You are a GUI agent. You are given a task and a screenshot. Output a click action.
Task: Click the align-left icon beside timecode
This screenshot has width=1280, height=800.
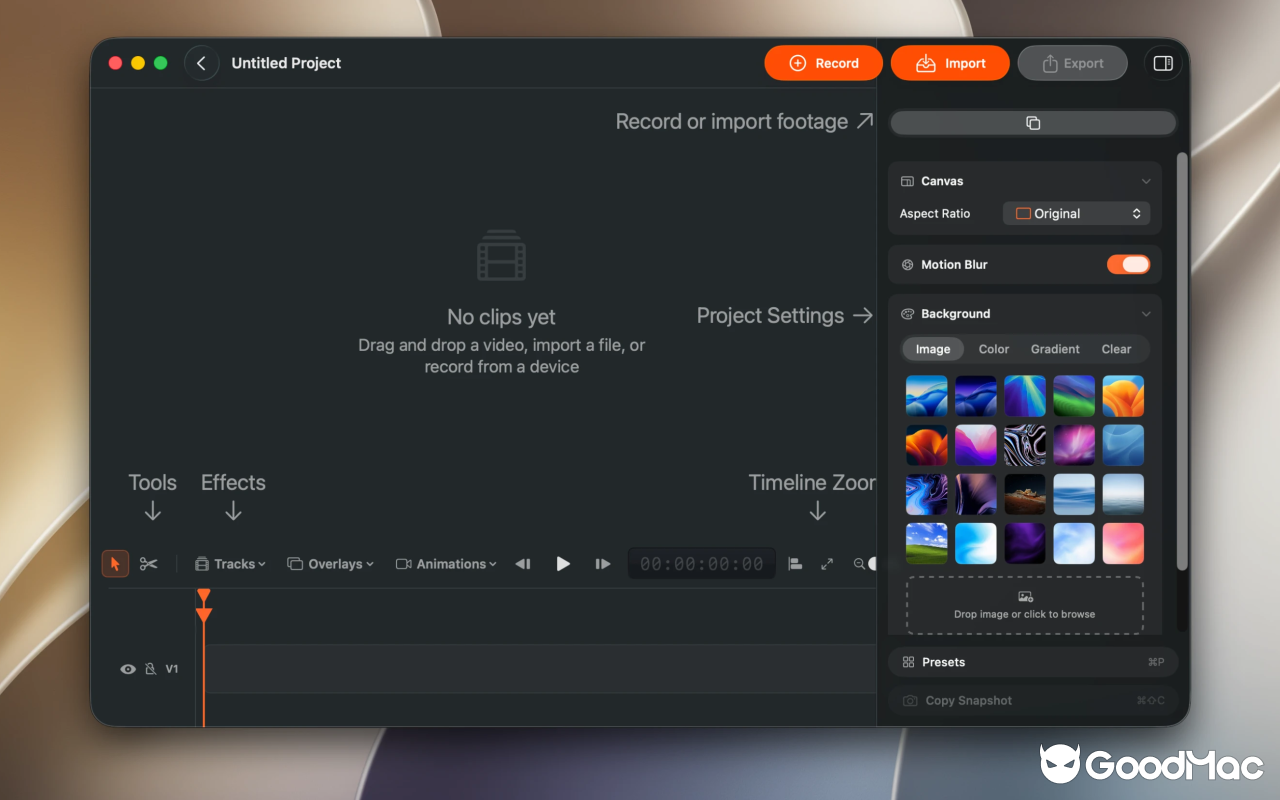tap(796, 564)
